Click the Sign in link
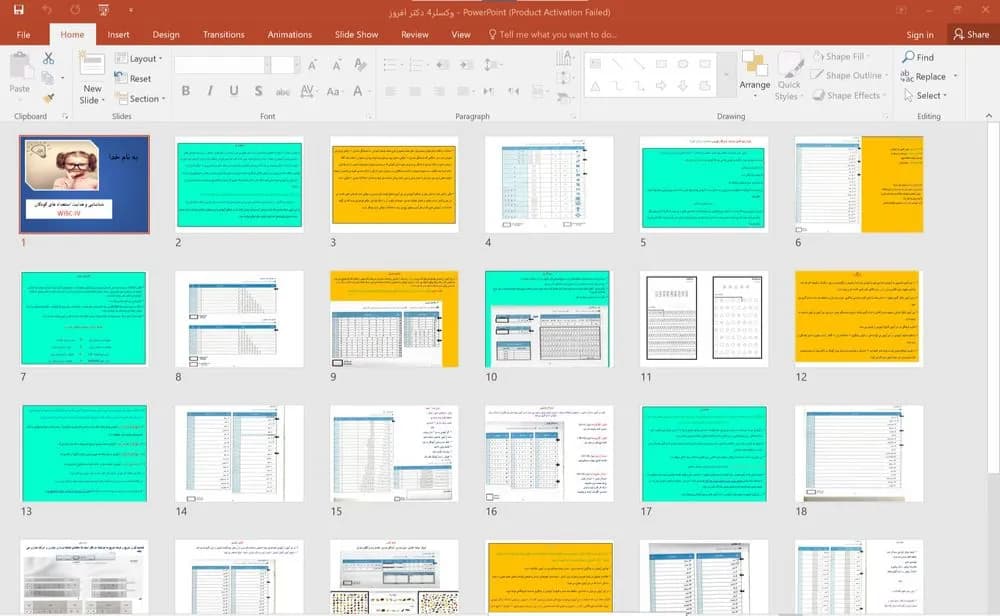Viewport: 1000px width, 616px height. point(920,34)
